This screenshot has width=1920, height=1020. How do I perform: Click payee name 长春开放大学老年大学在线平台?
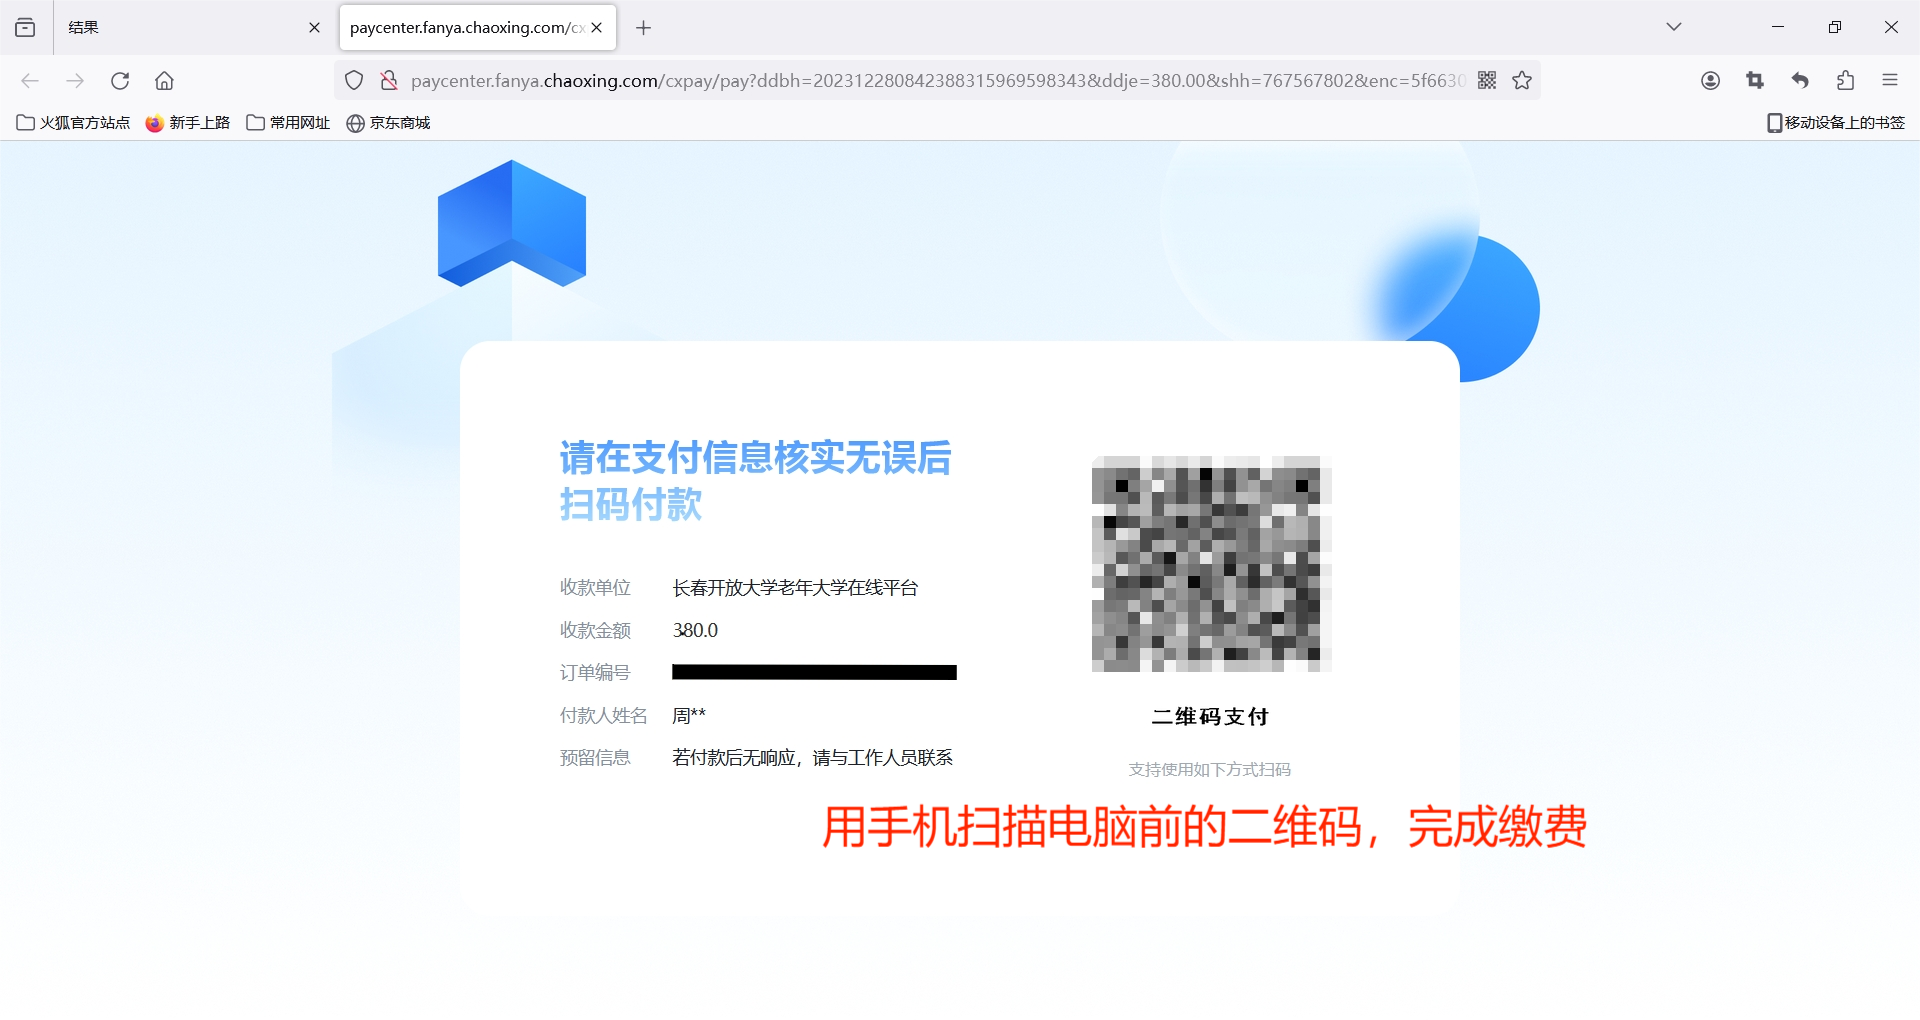(795, 588)
